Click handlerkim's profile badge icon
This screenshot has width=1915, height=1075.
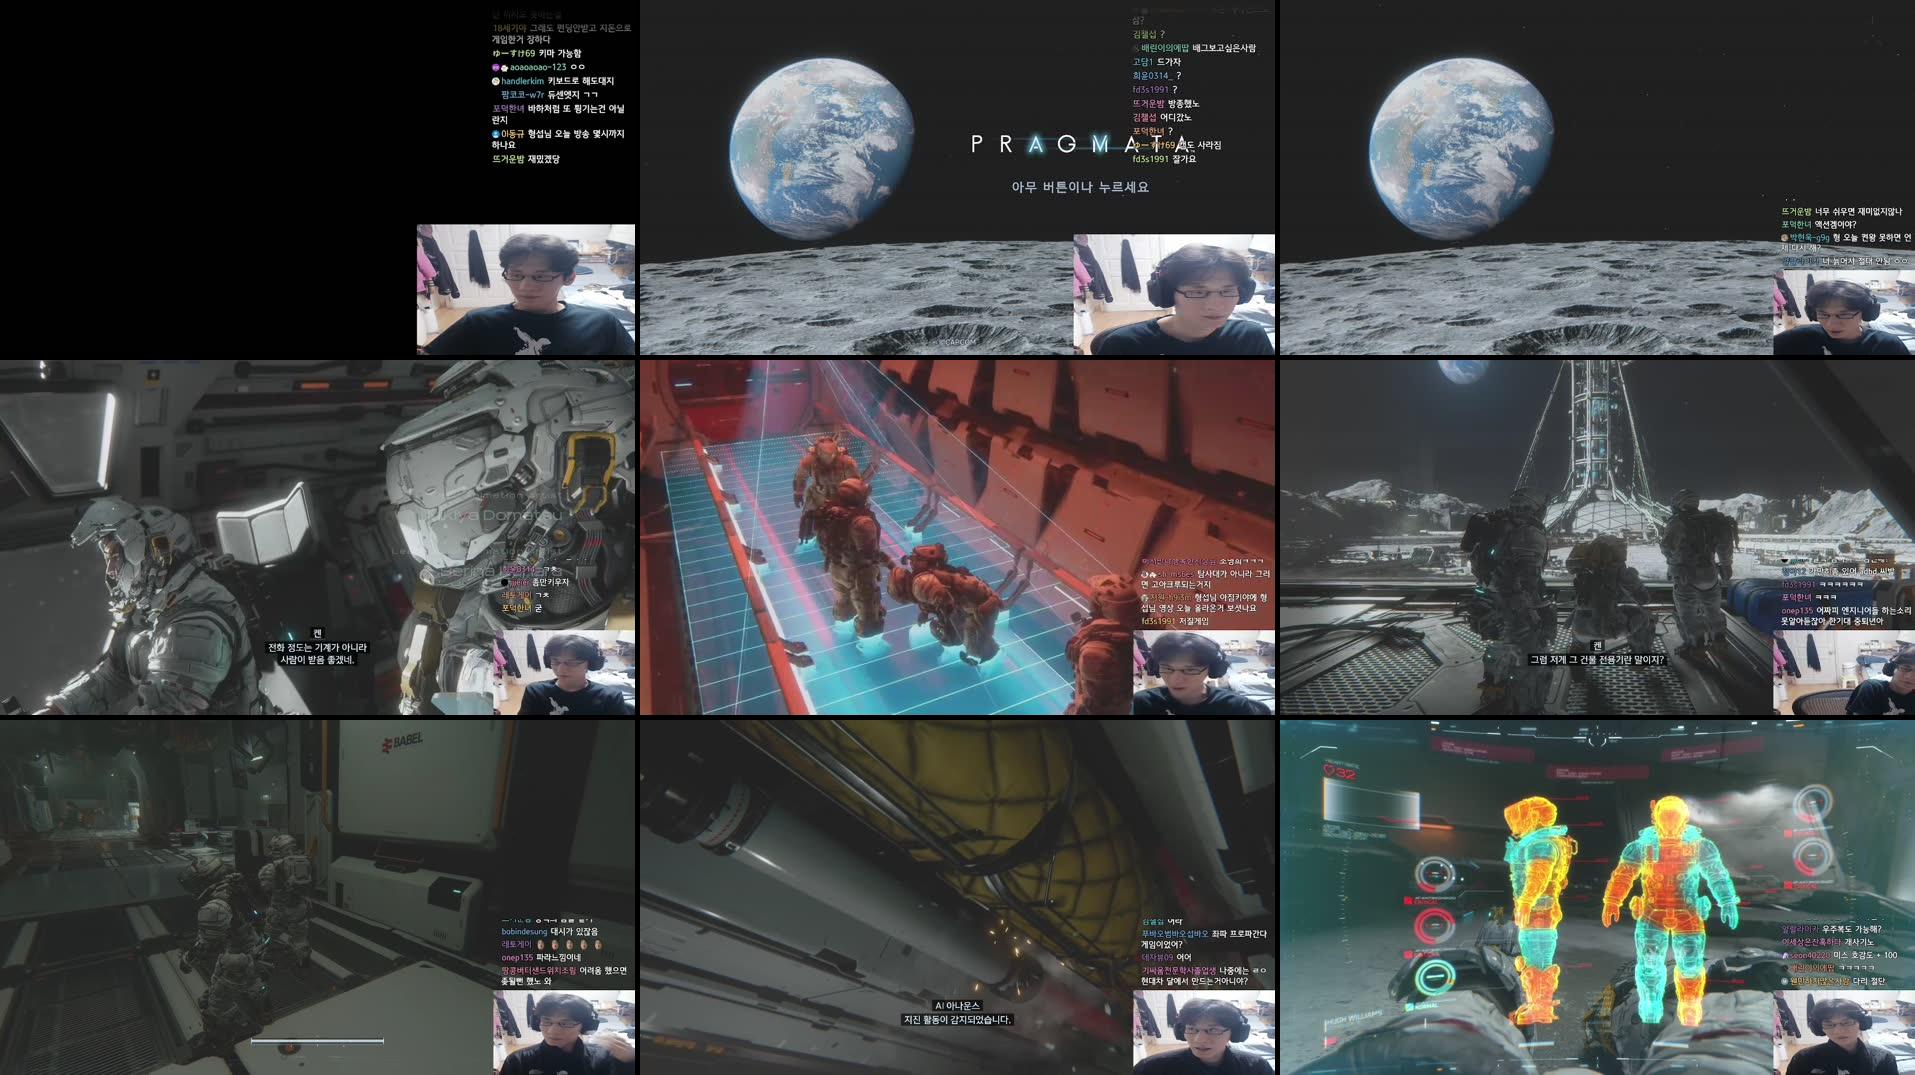496,81
